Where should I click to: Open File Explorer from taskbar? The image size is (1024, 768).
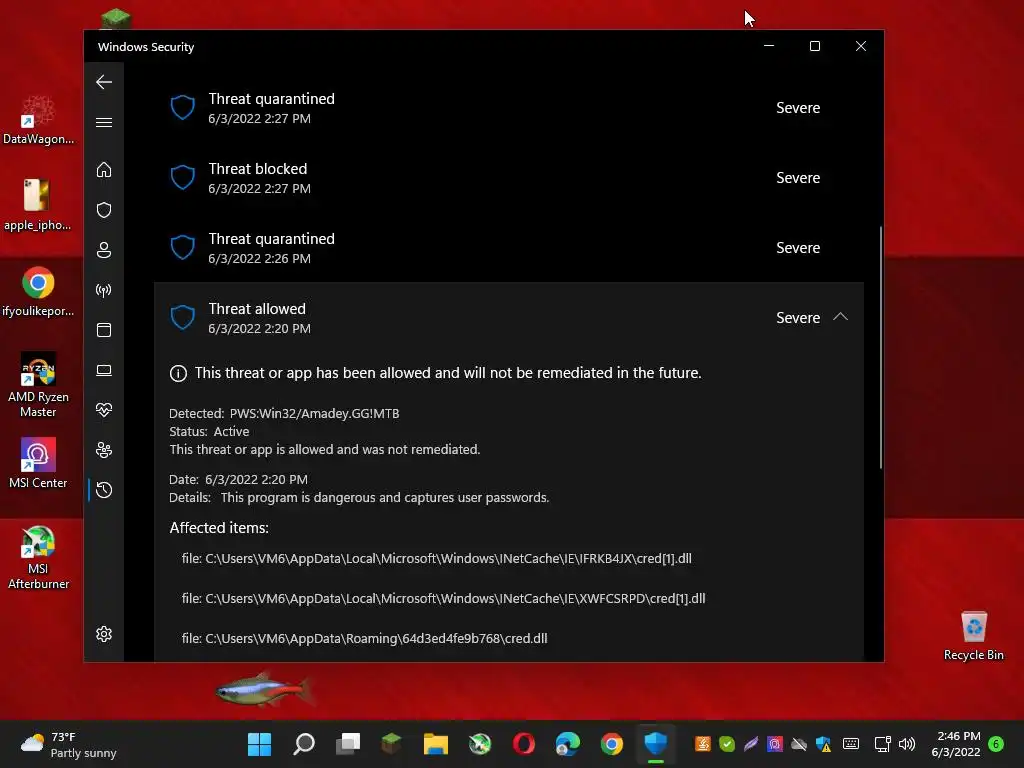pos(436,744)
